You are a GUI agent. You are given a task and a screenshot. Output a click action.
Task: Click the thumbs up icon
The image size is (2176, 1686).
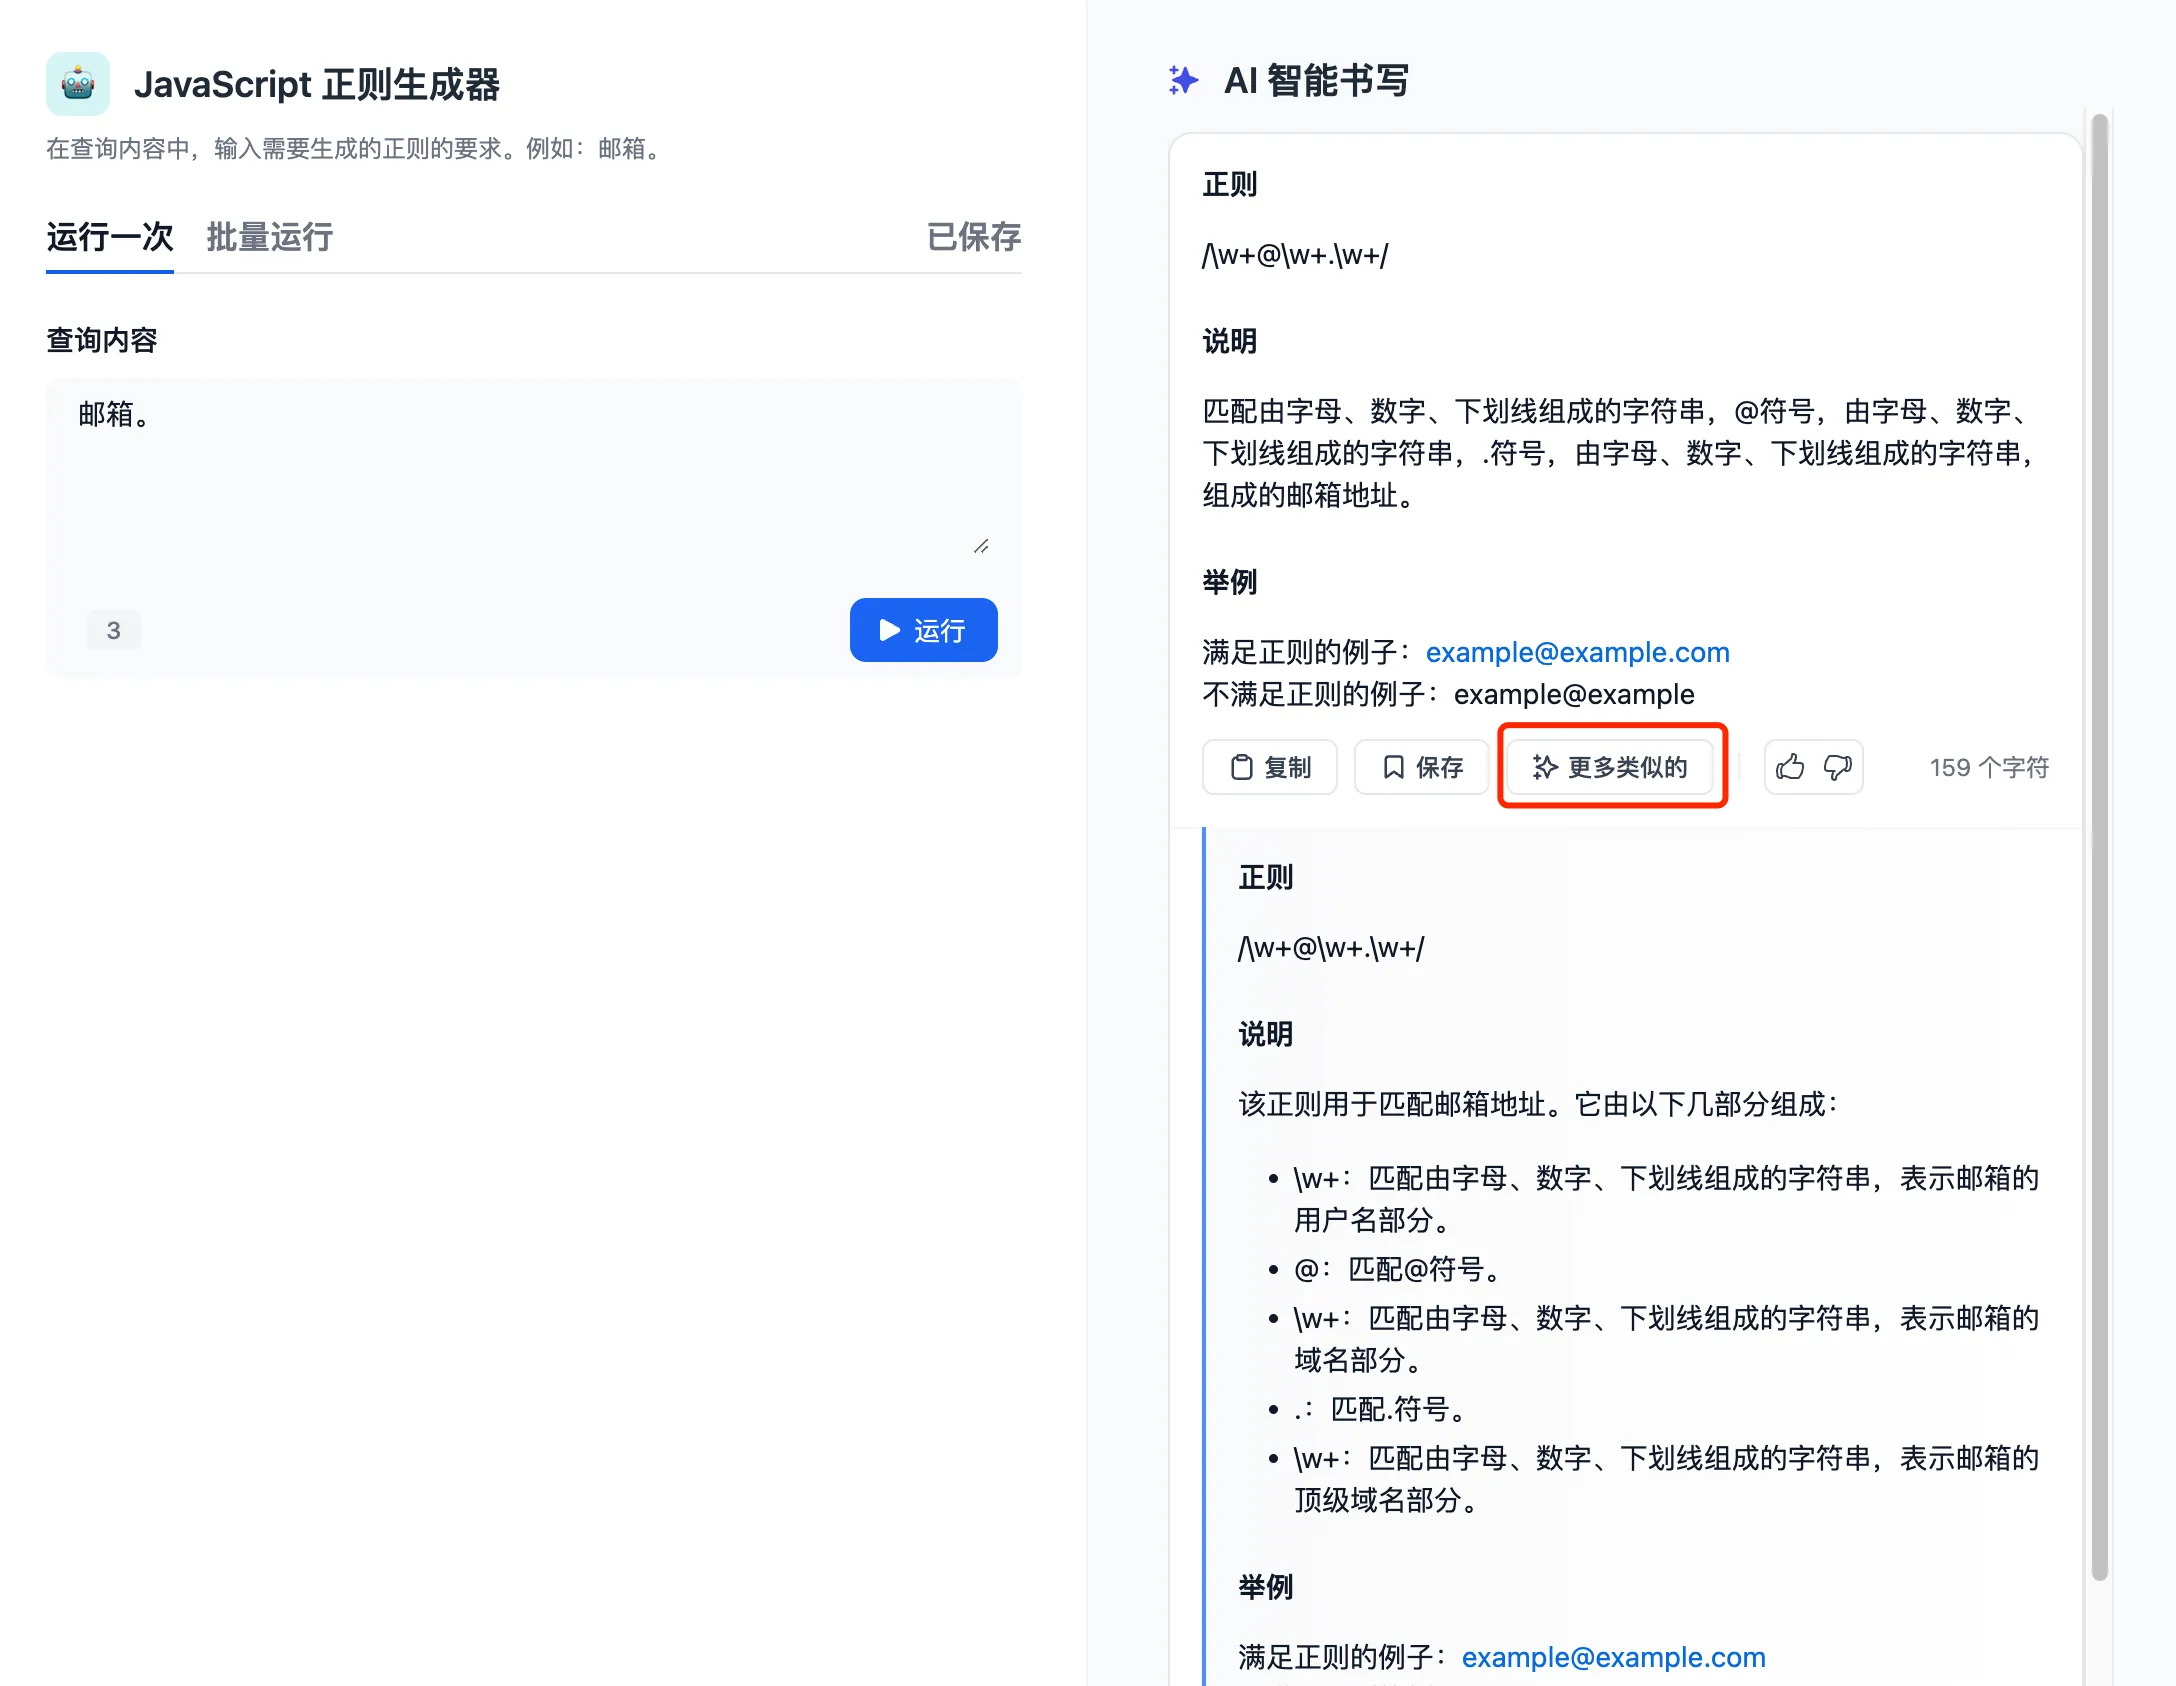[1790, 767]
